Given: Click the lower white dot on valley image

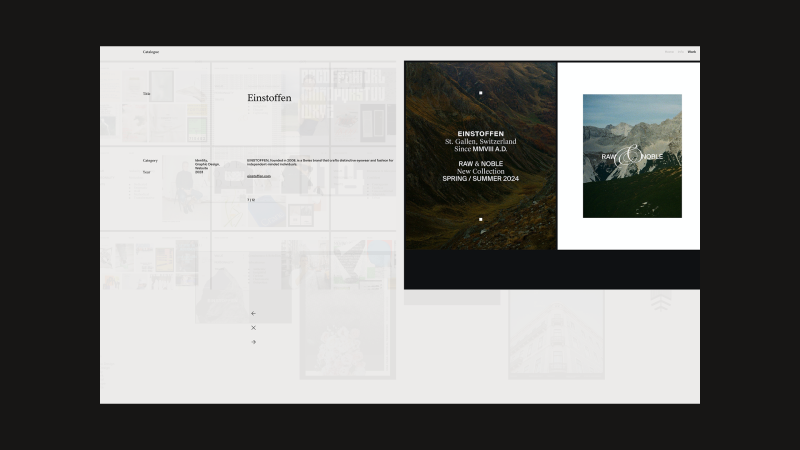Looking at the screenshot, I should pos(480,219).
